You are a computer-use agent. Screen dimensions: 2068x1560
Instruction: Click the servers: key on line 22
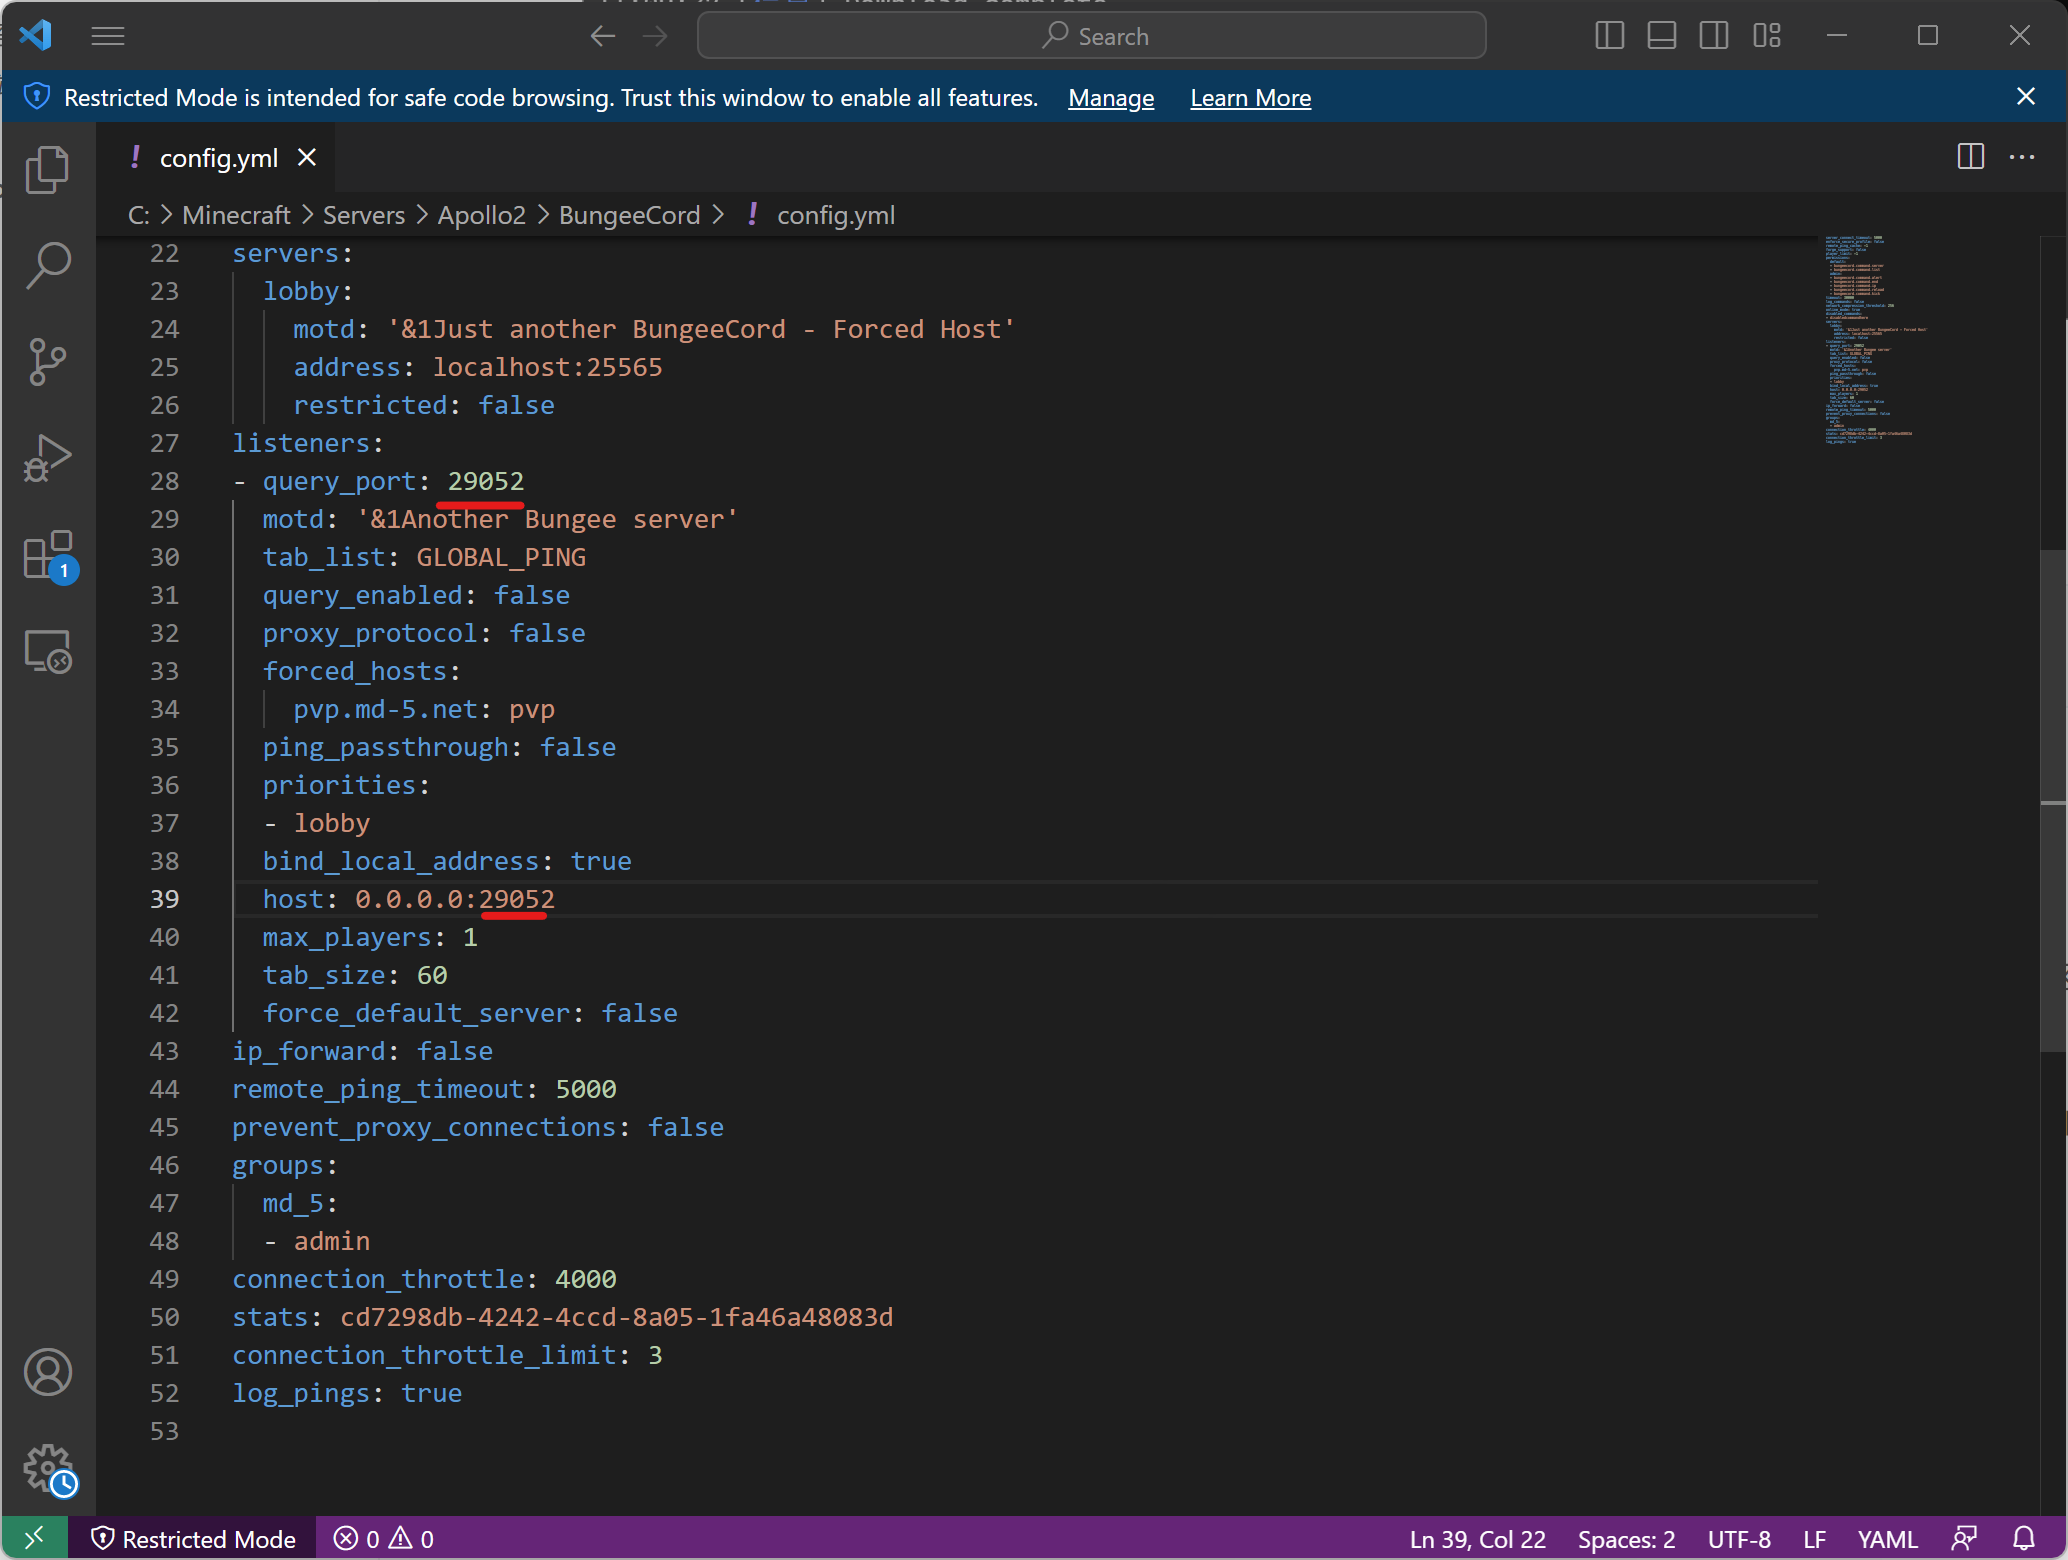[292, 253]
